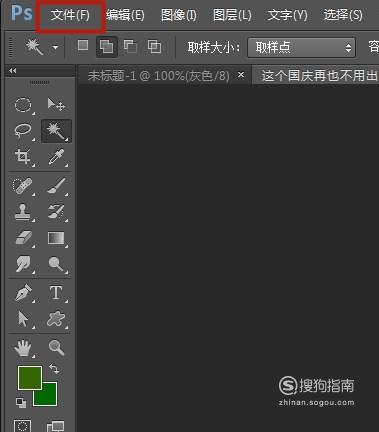Select the Eraser tool
This screenshot has width=379, height=432.
(x=23, y=238)
